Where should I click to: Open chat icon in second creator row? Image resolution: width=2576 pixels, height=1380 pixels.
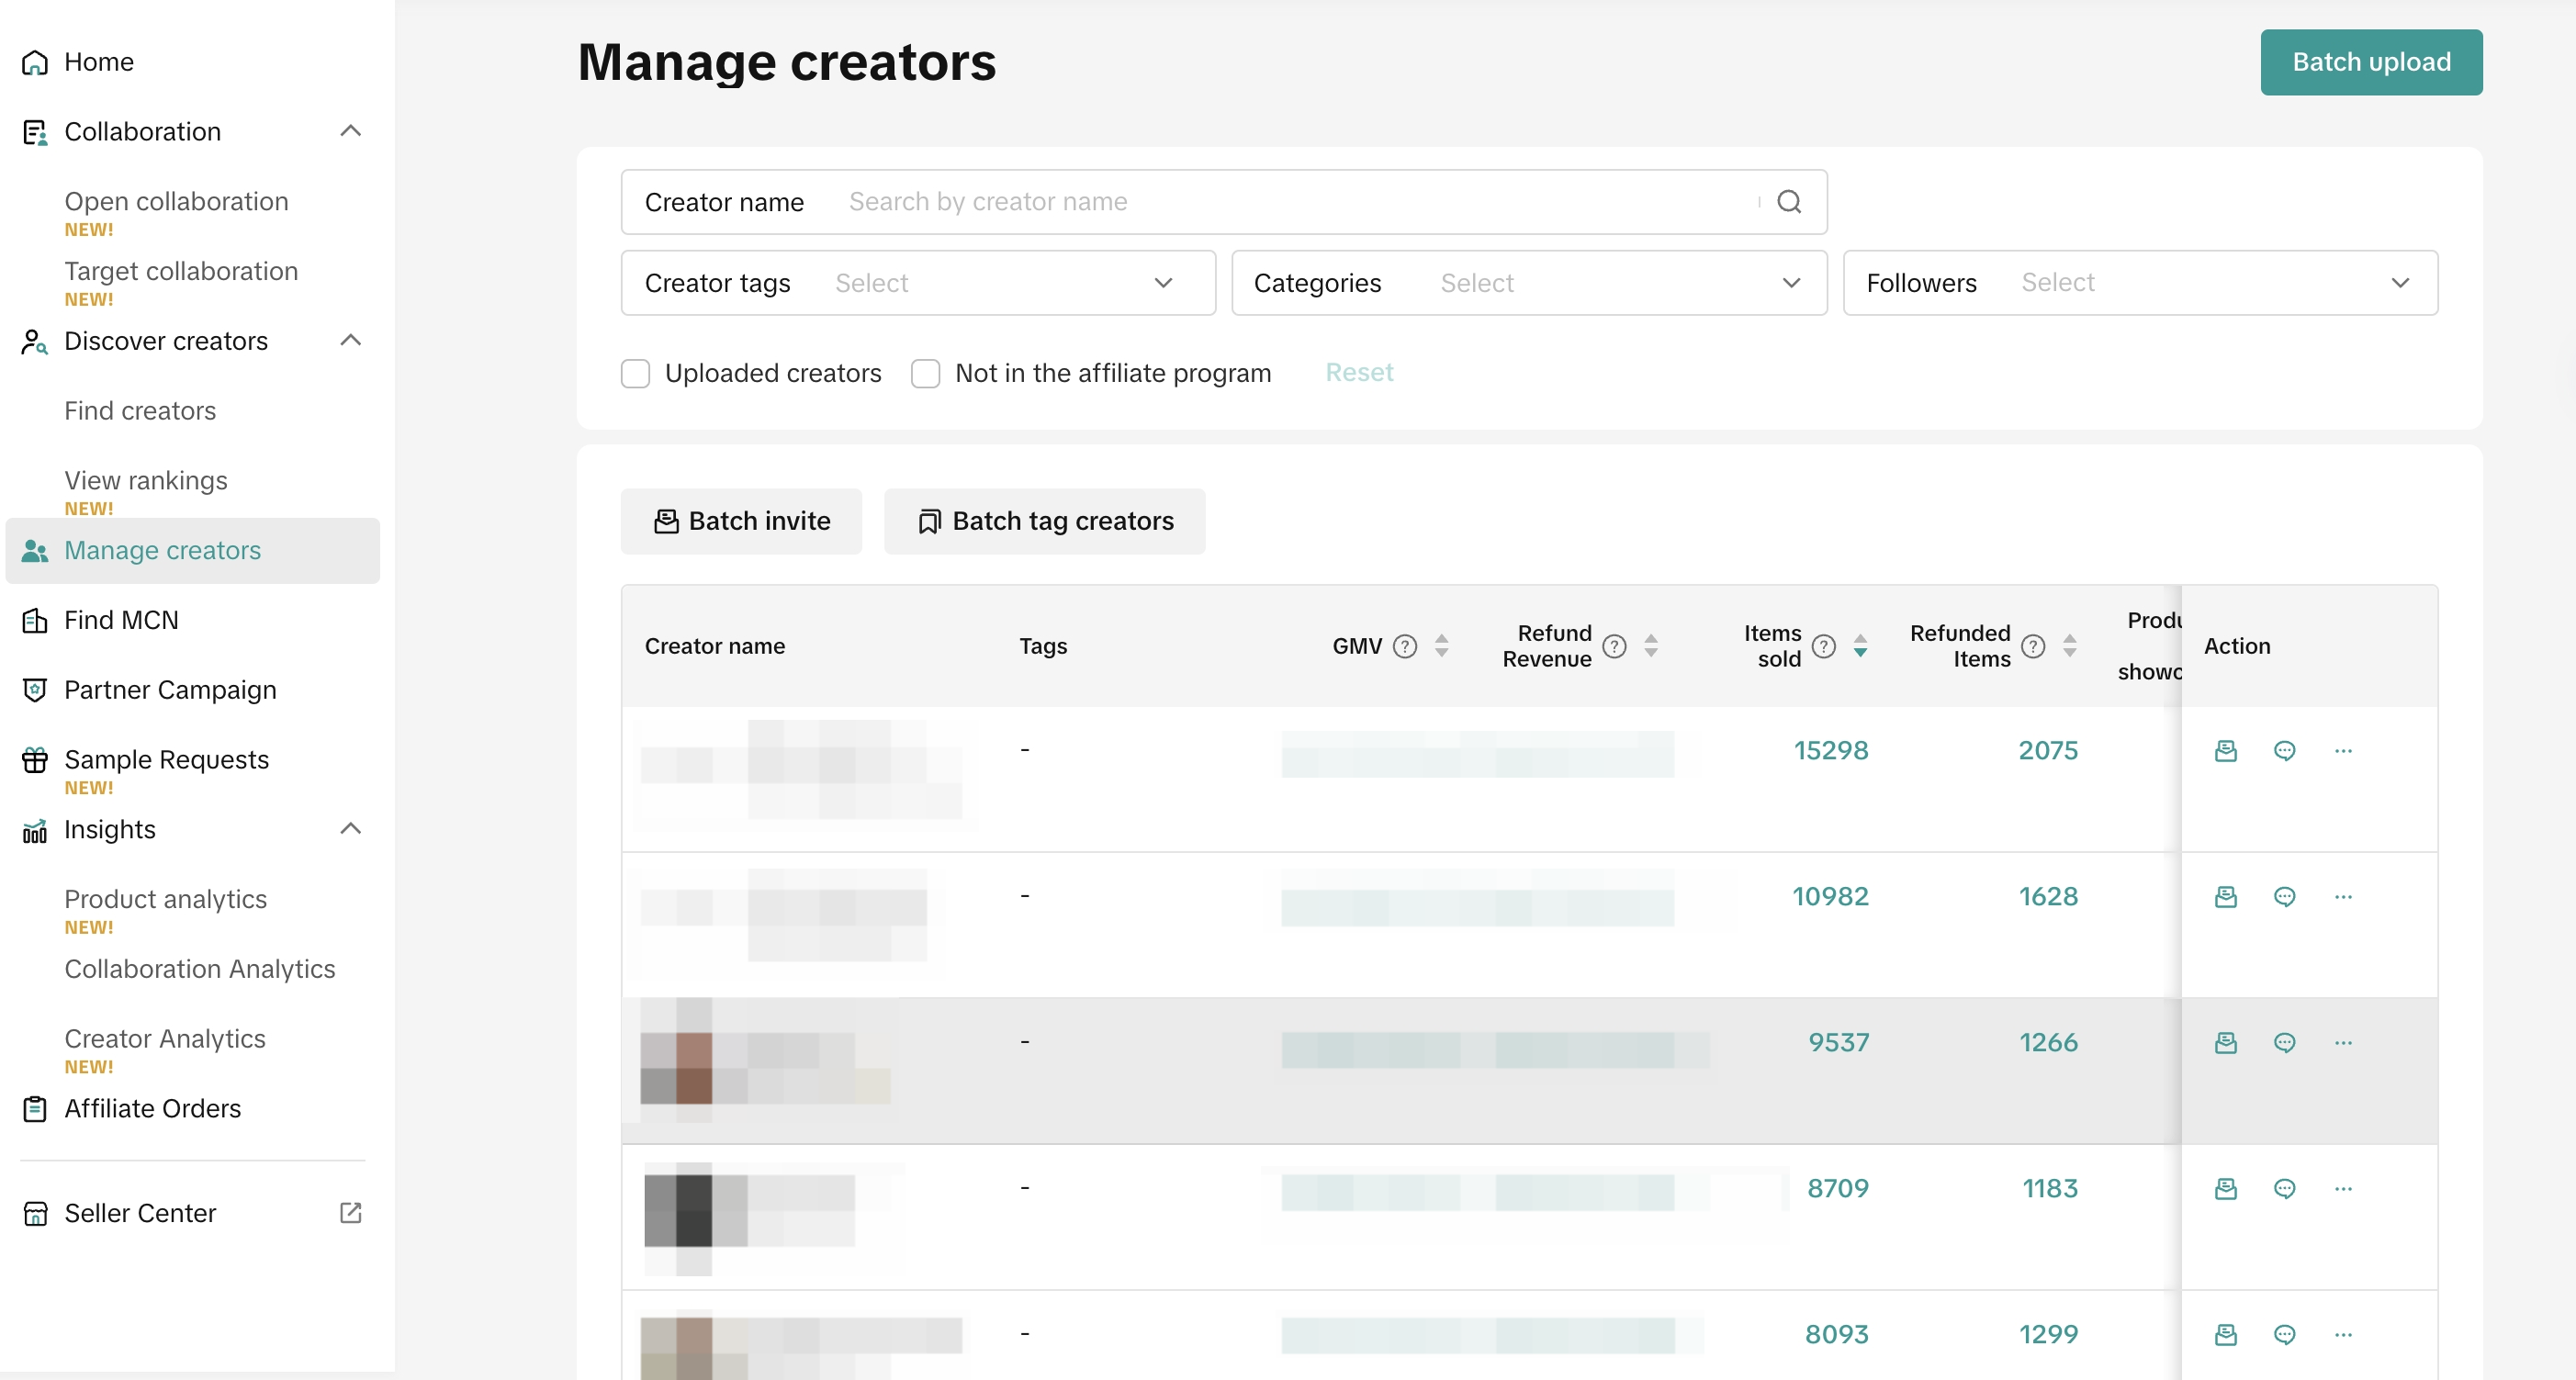point(2284,896)
